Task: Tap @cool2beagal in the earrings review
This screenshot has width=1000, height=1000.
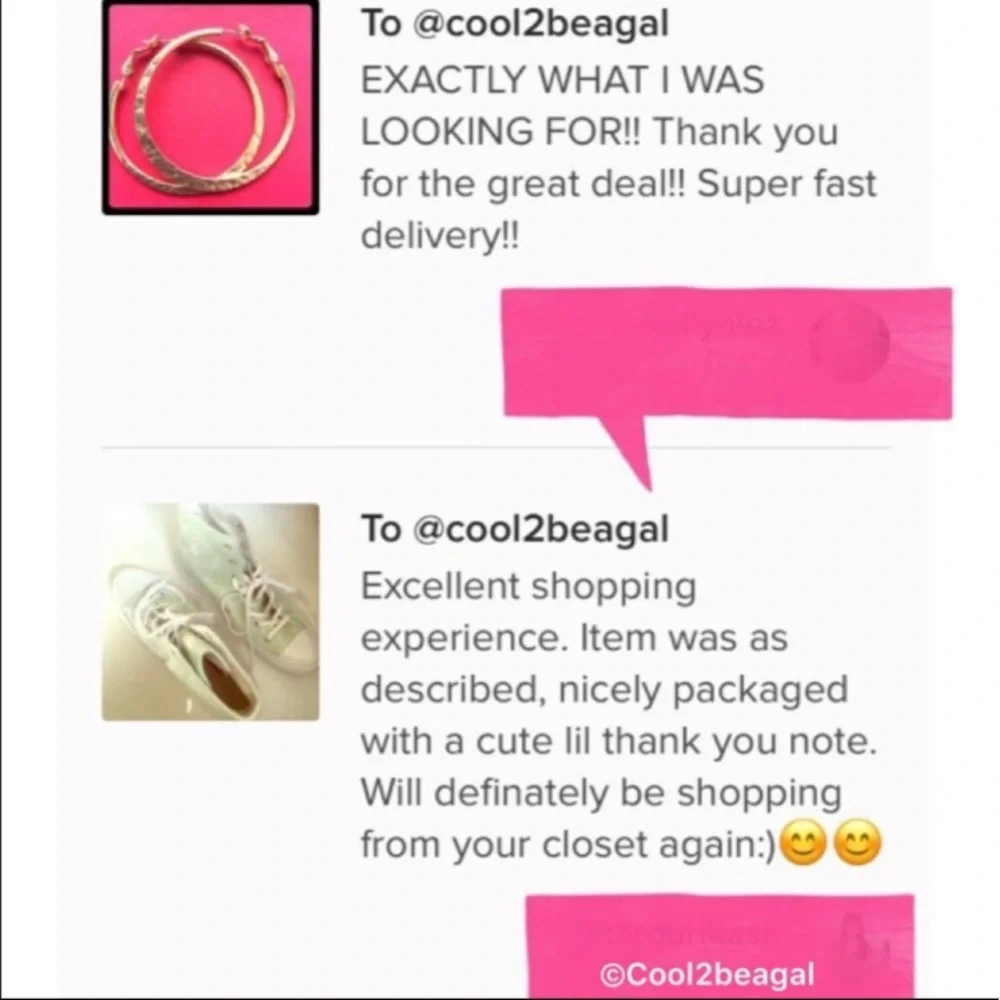Action: [x=541, y=25]
